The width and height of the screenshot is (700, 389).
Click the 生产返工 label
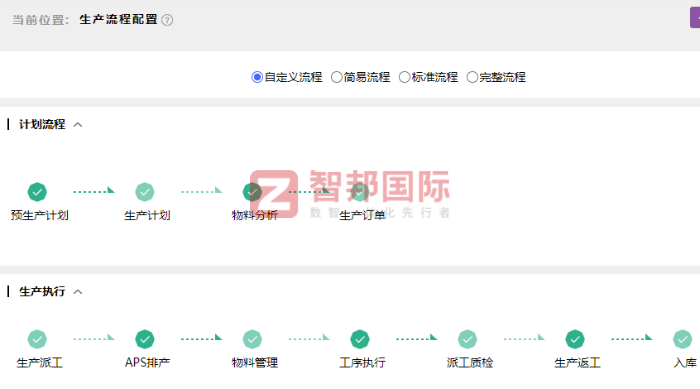point(578,363)
